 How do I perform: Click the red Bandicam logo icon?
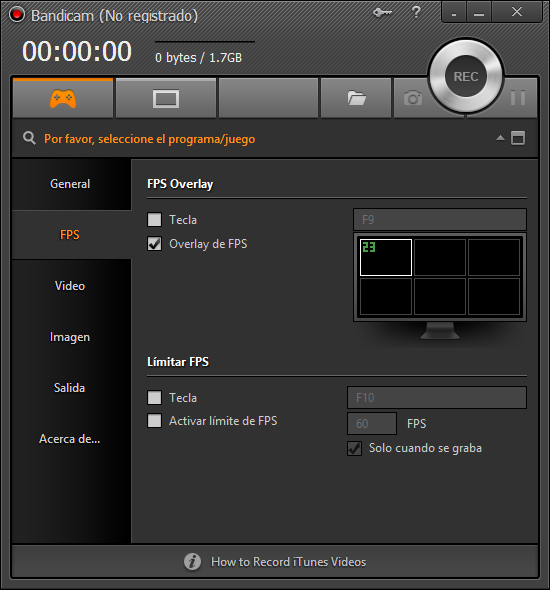17,15
